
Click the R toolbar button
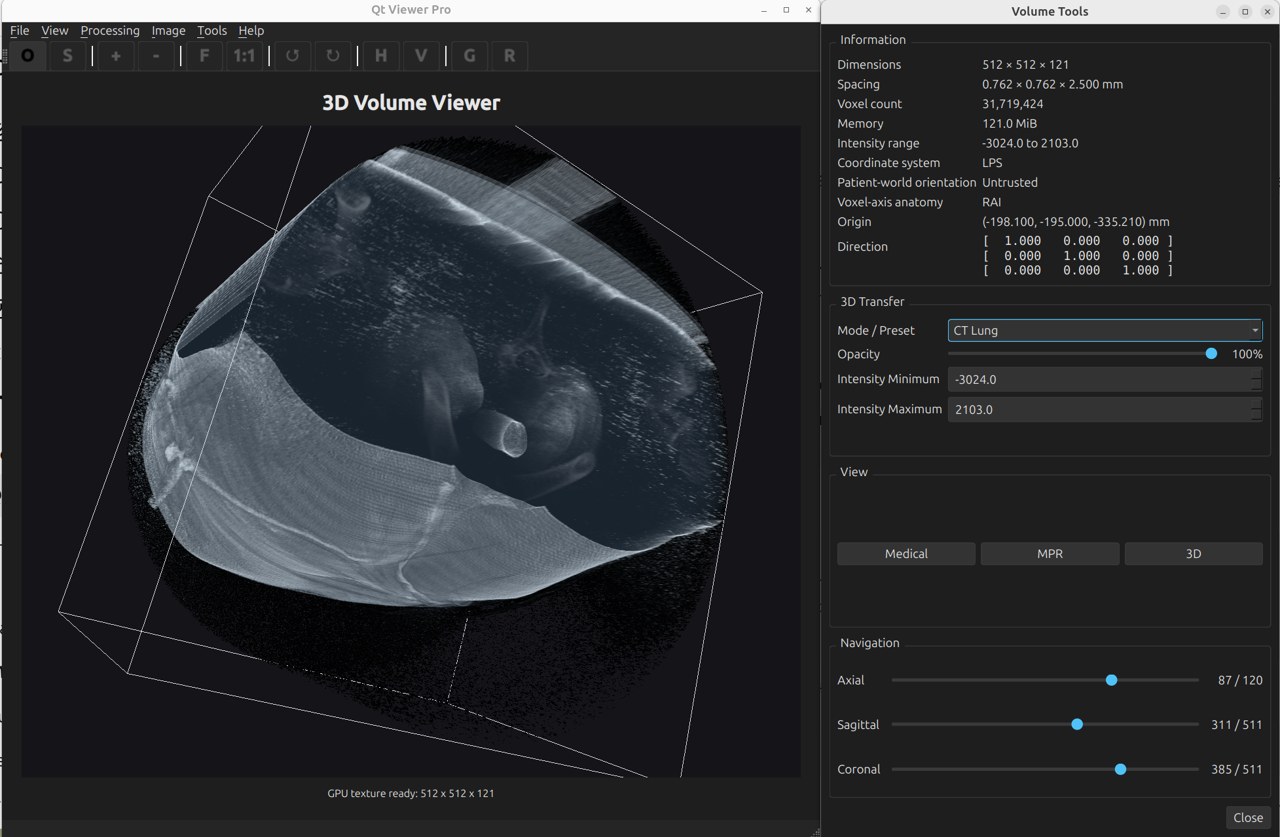(510, 56)
